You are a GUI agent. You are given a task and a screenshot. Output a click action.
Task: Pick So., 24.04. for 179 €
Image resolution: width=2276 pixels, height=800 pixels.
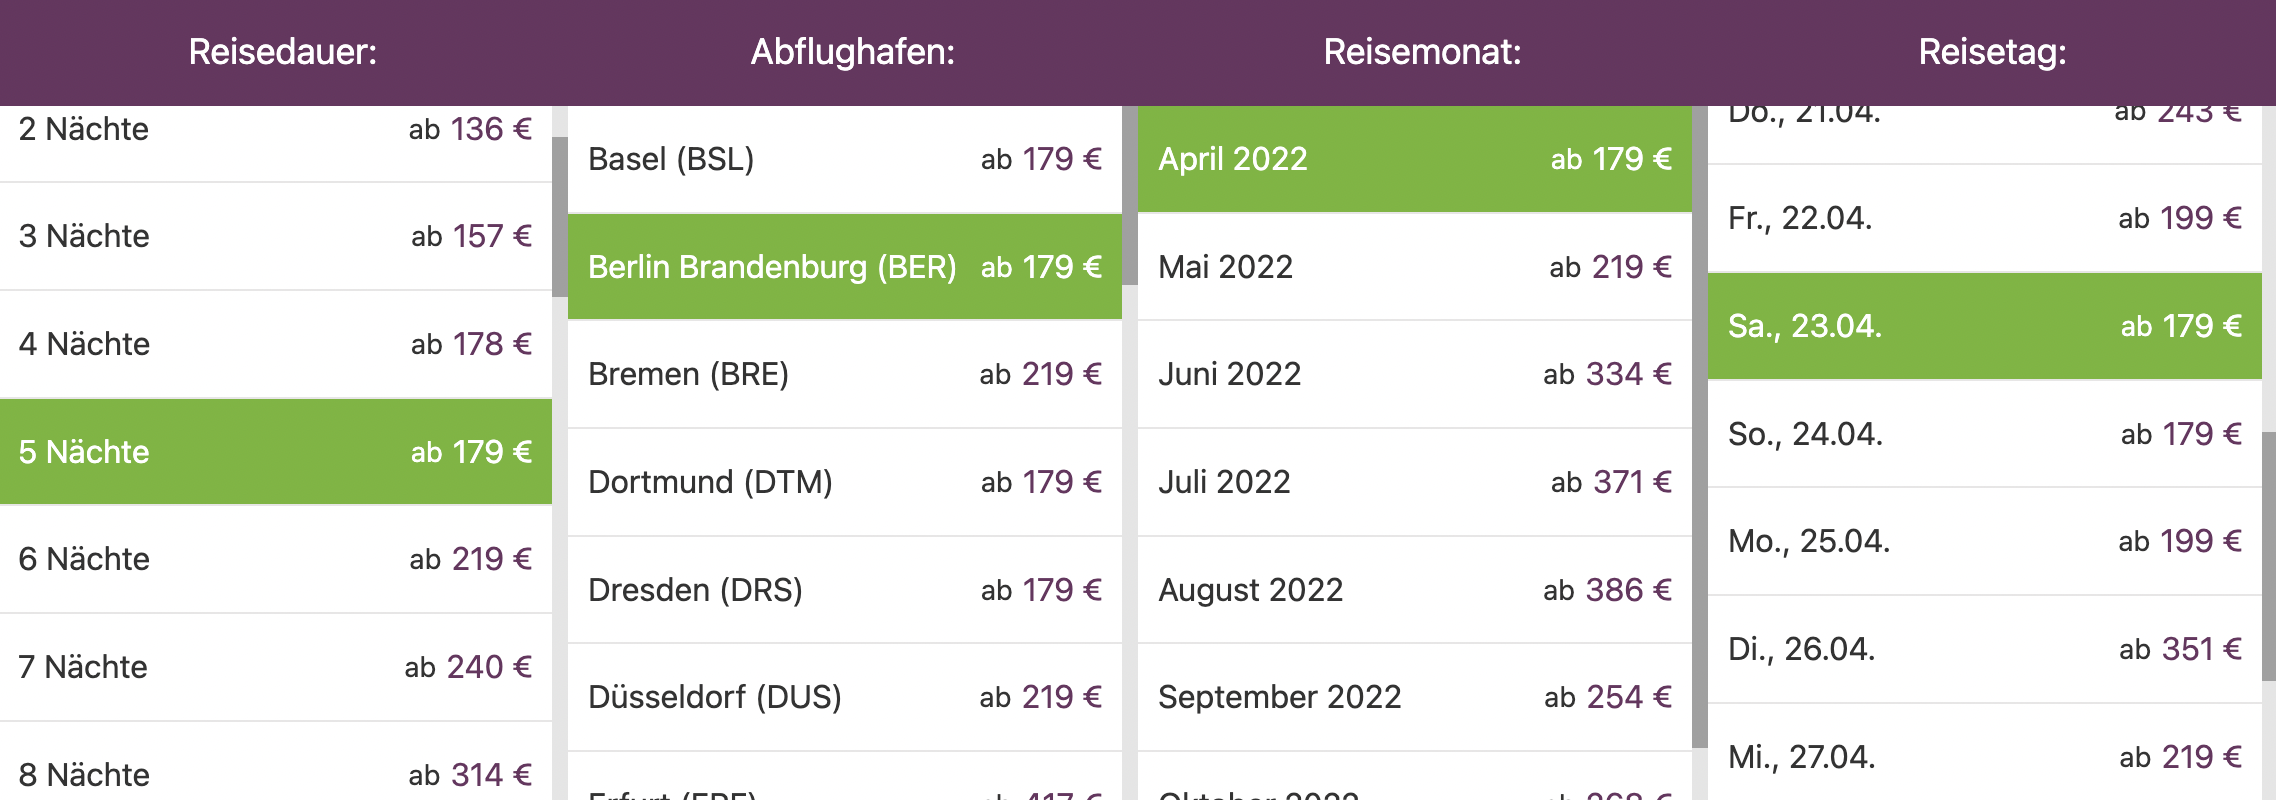click(1985, 434)
